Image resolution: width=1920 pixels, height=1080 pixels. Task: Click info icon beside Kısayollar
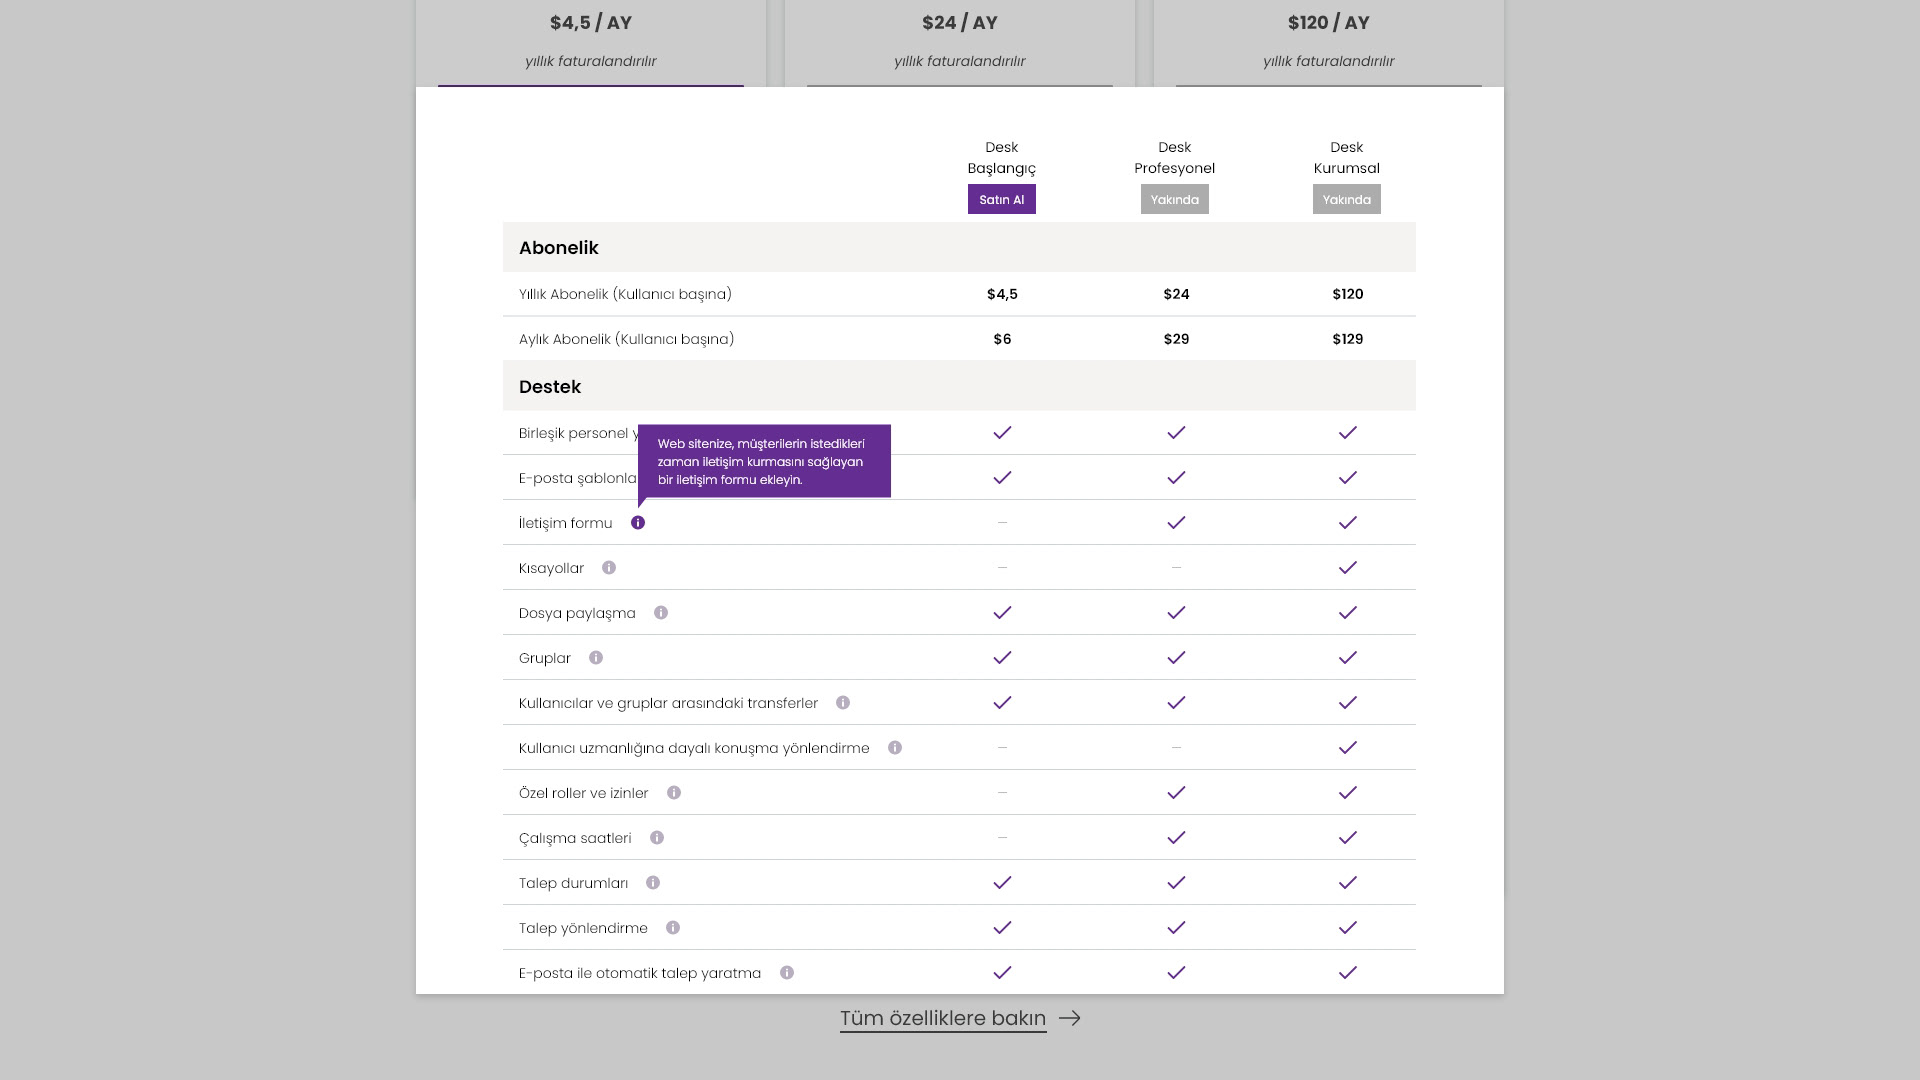pos(609,568)
